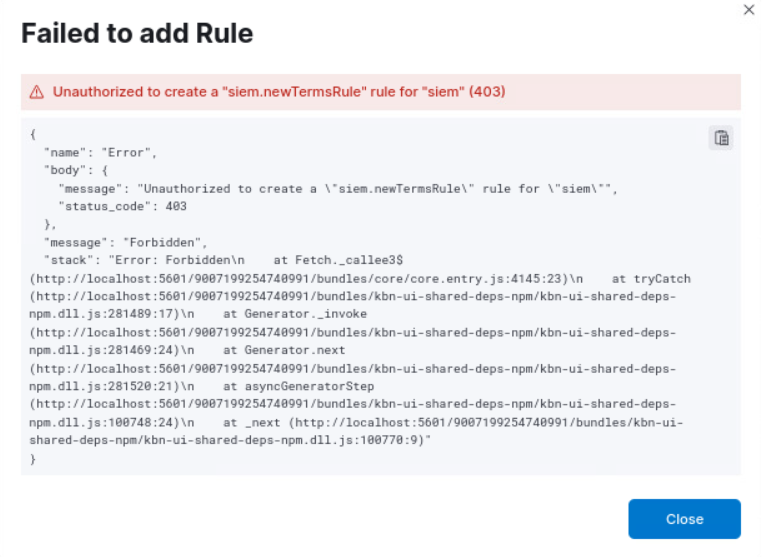The width and height of the screenshot is (762, 557).
Task: Click the JSON message line mentioning siem.newTermsRule
Action: 338,189
